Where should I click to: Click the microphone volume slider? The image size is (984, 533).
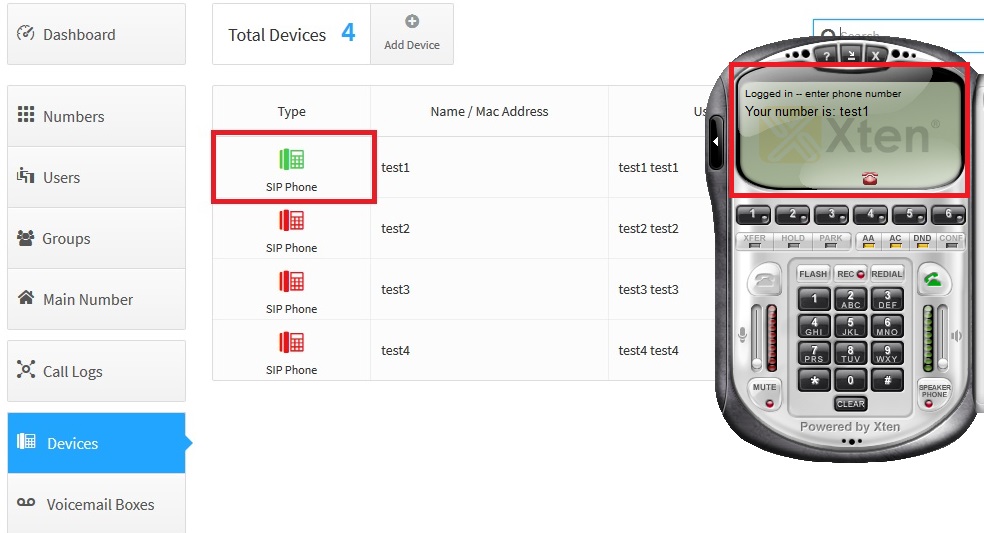point(756,340)
